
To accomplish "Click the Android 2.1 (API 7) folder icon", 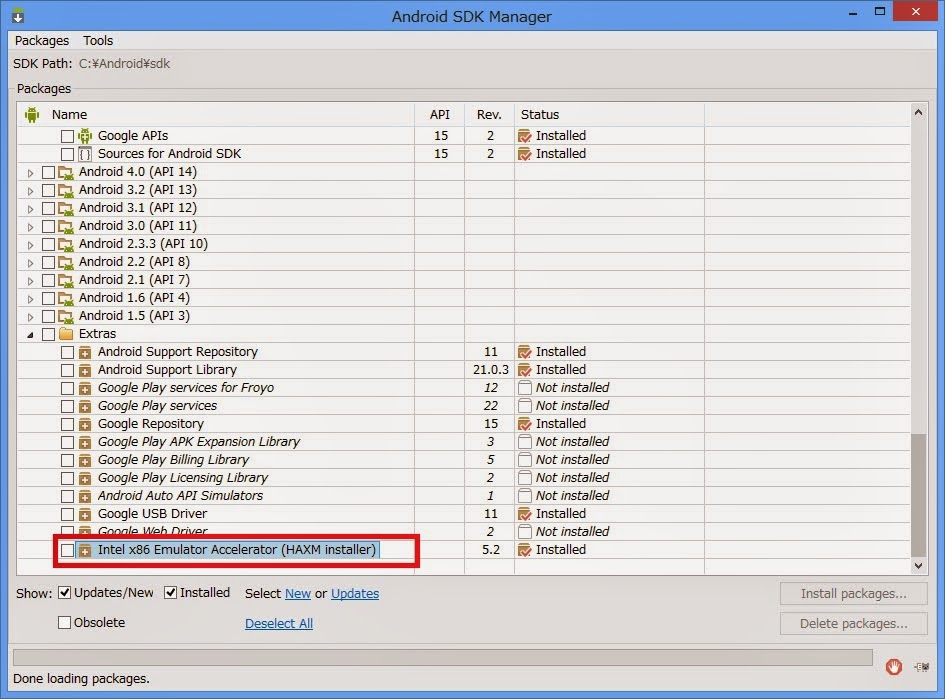I will click(x=66, y=281).
